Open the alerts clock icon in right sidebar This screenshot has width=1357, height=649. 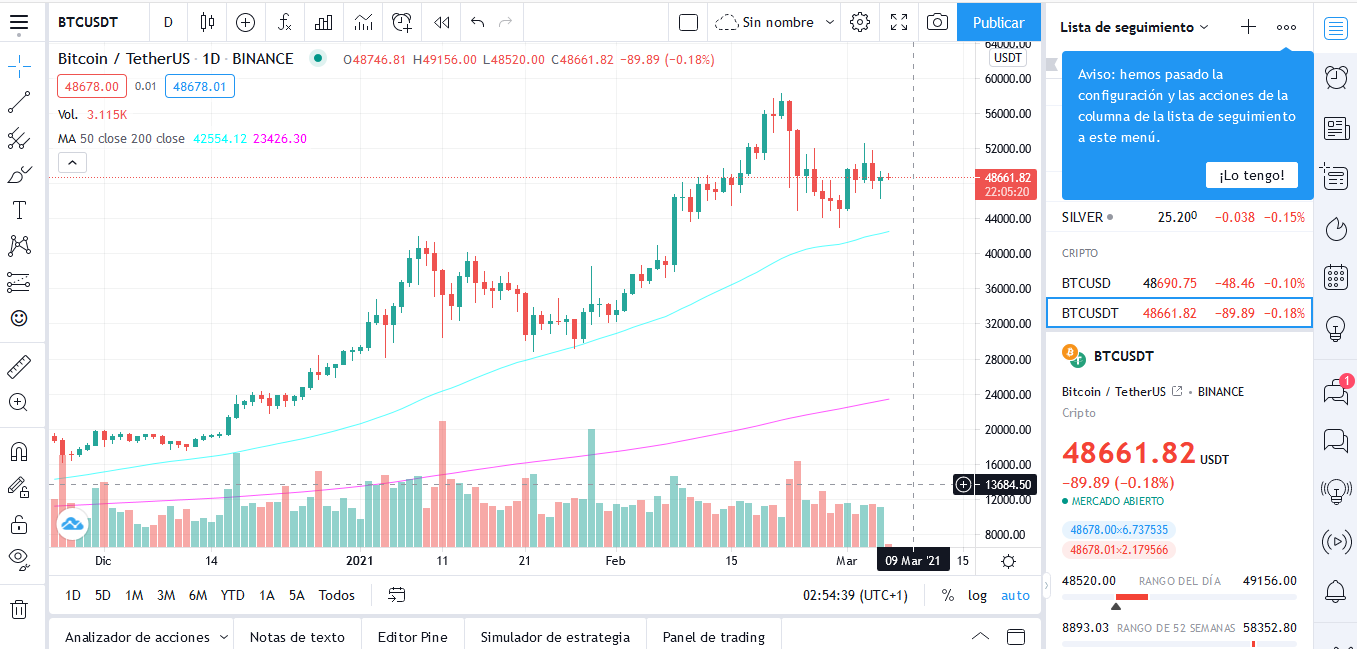point(1335,77)
